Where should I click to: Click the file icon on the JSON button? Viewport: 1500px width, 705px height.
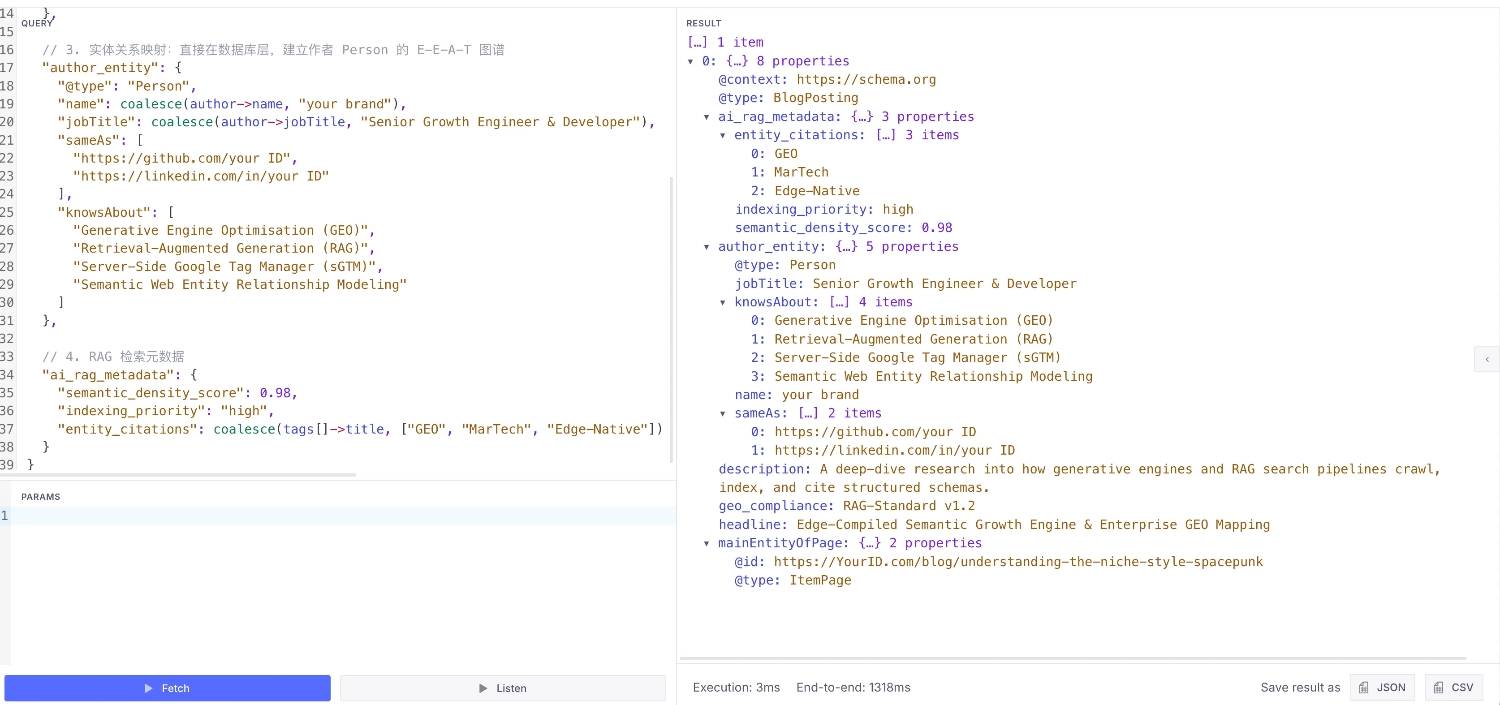[1364, 687]
